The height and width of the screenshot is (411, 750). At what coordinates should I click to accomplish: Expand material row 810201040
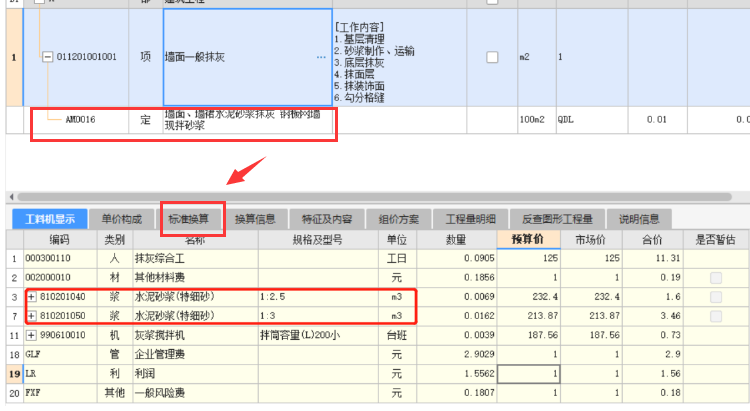pos(31,297)
